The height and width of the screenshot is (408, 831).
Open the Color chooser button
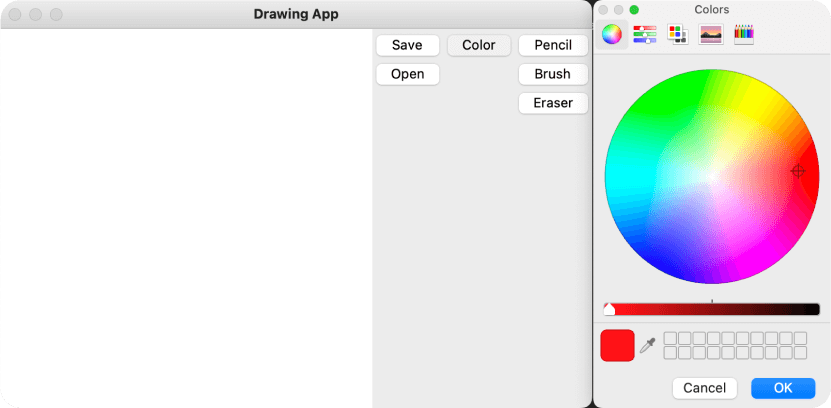479,45
